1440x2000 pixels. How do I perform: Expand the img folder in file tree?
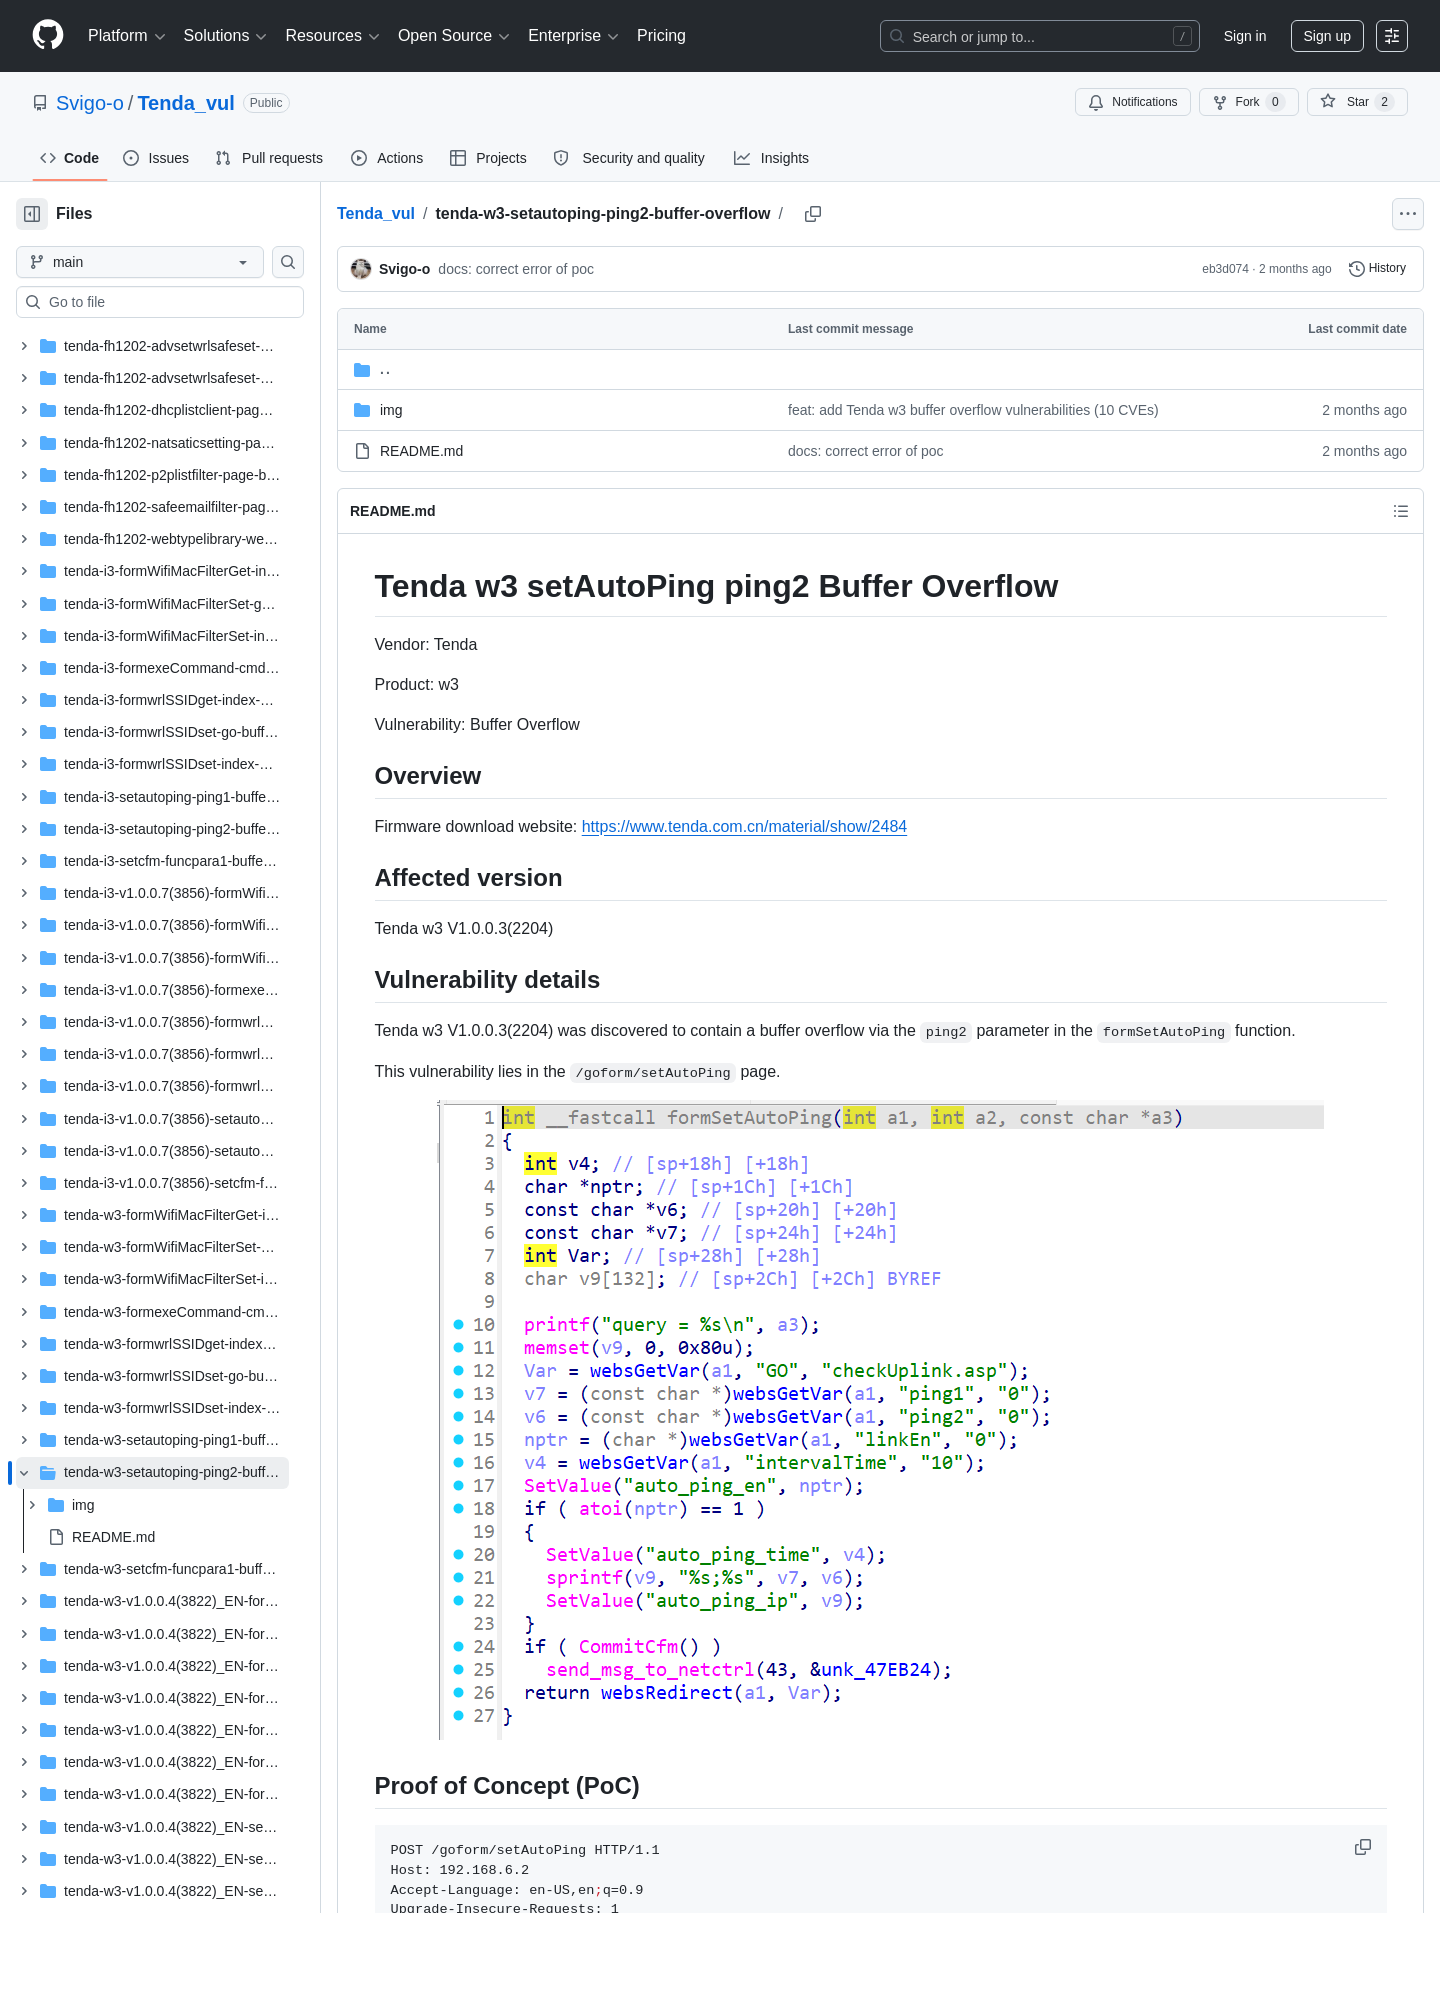click(32, 1505)
